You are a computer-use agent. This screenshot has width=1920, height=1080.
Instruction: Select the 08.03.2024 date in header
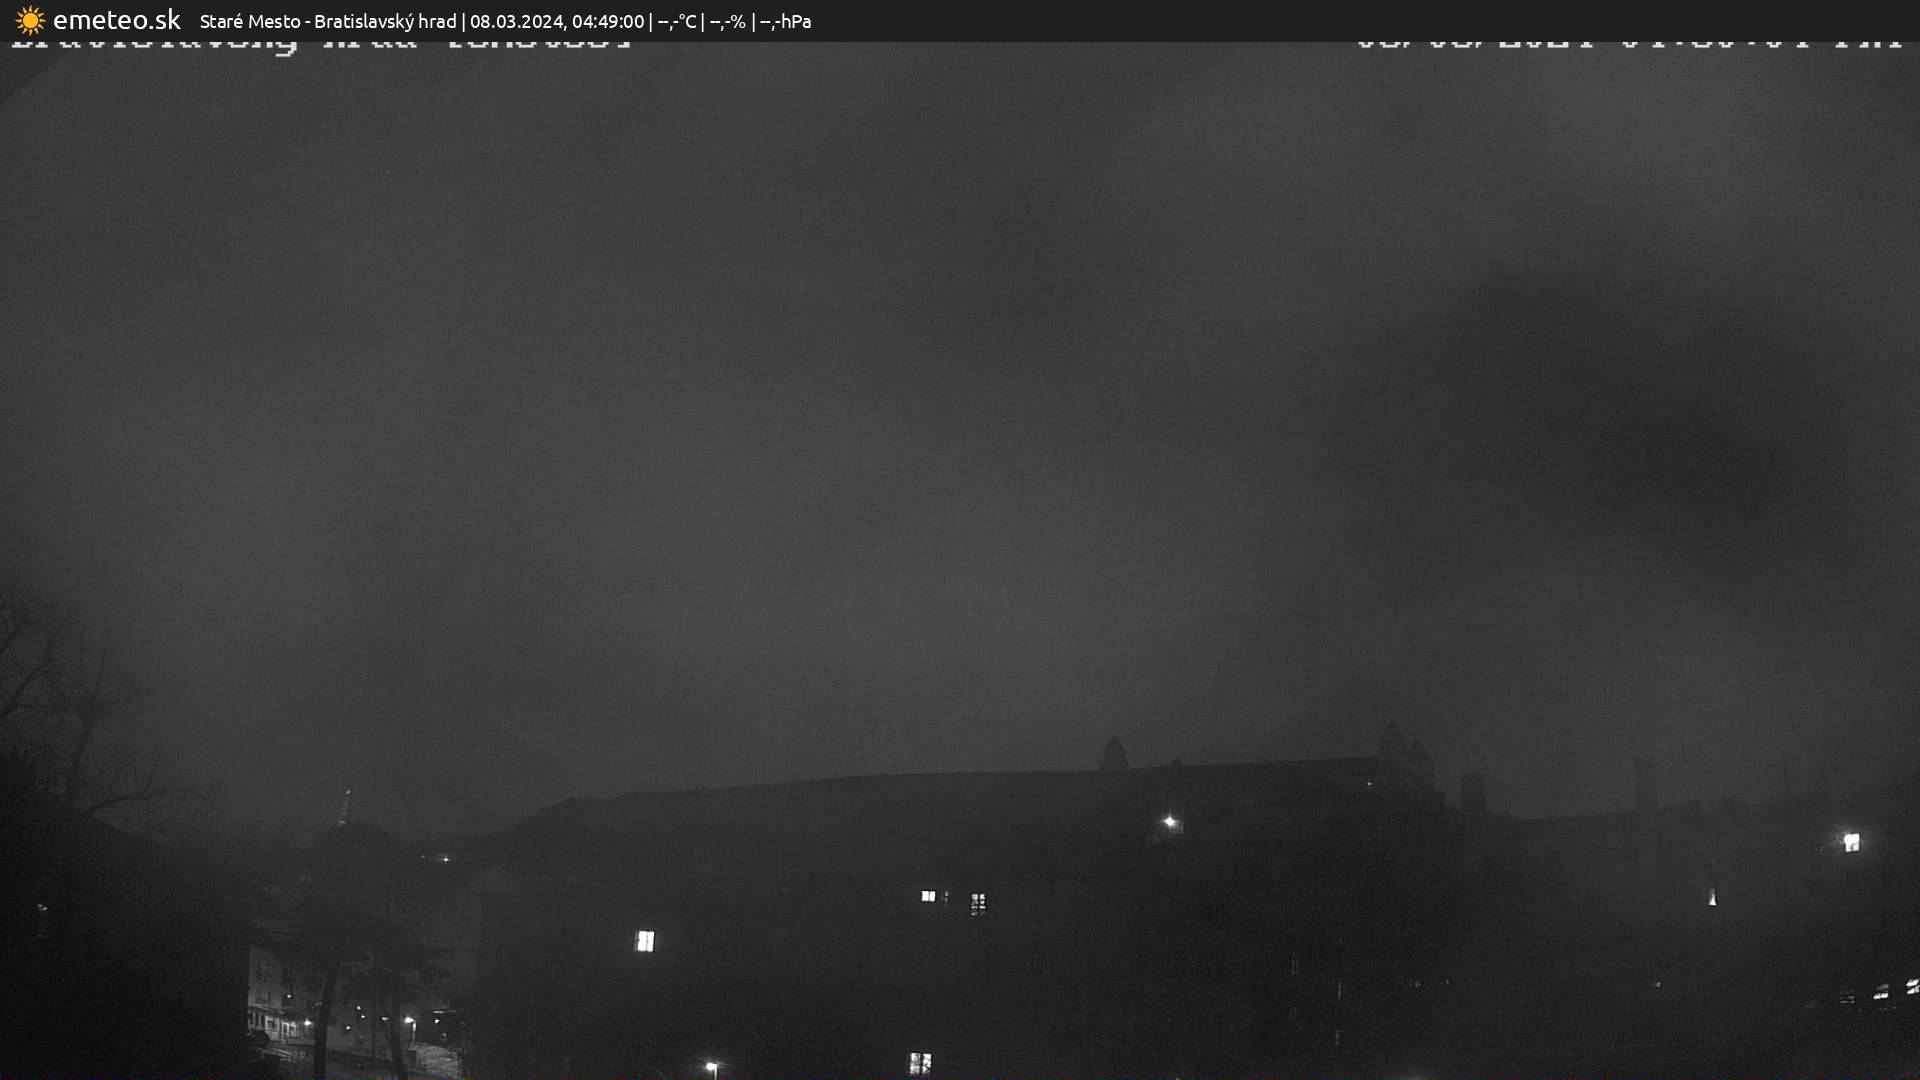pos(516,21)
